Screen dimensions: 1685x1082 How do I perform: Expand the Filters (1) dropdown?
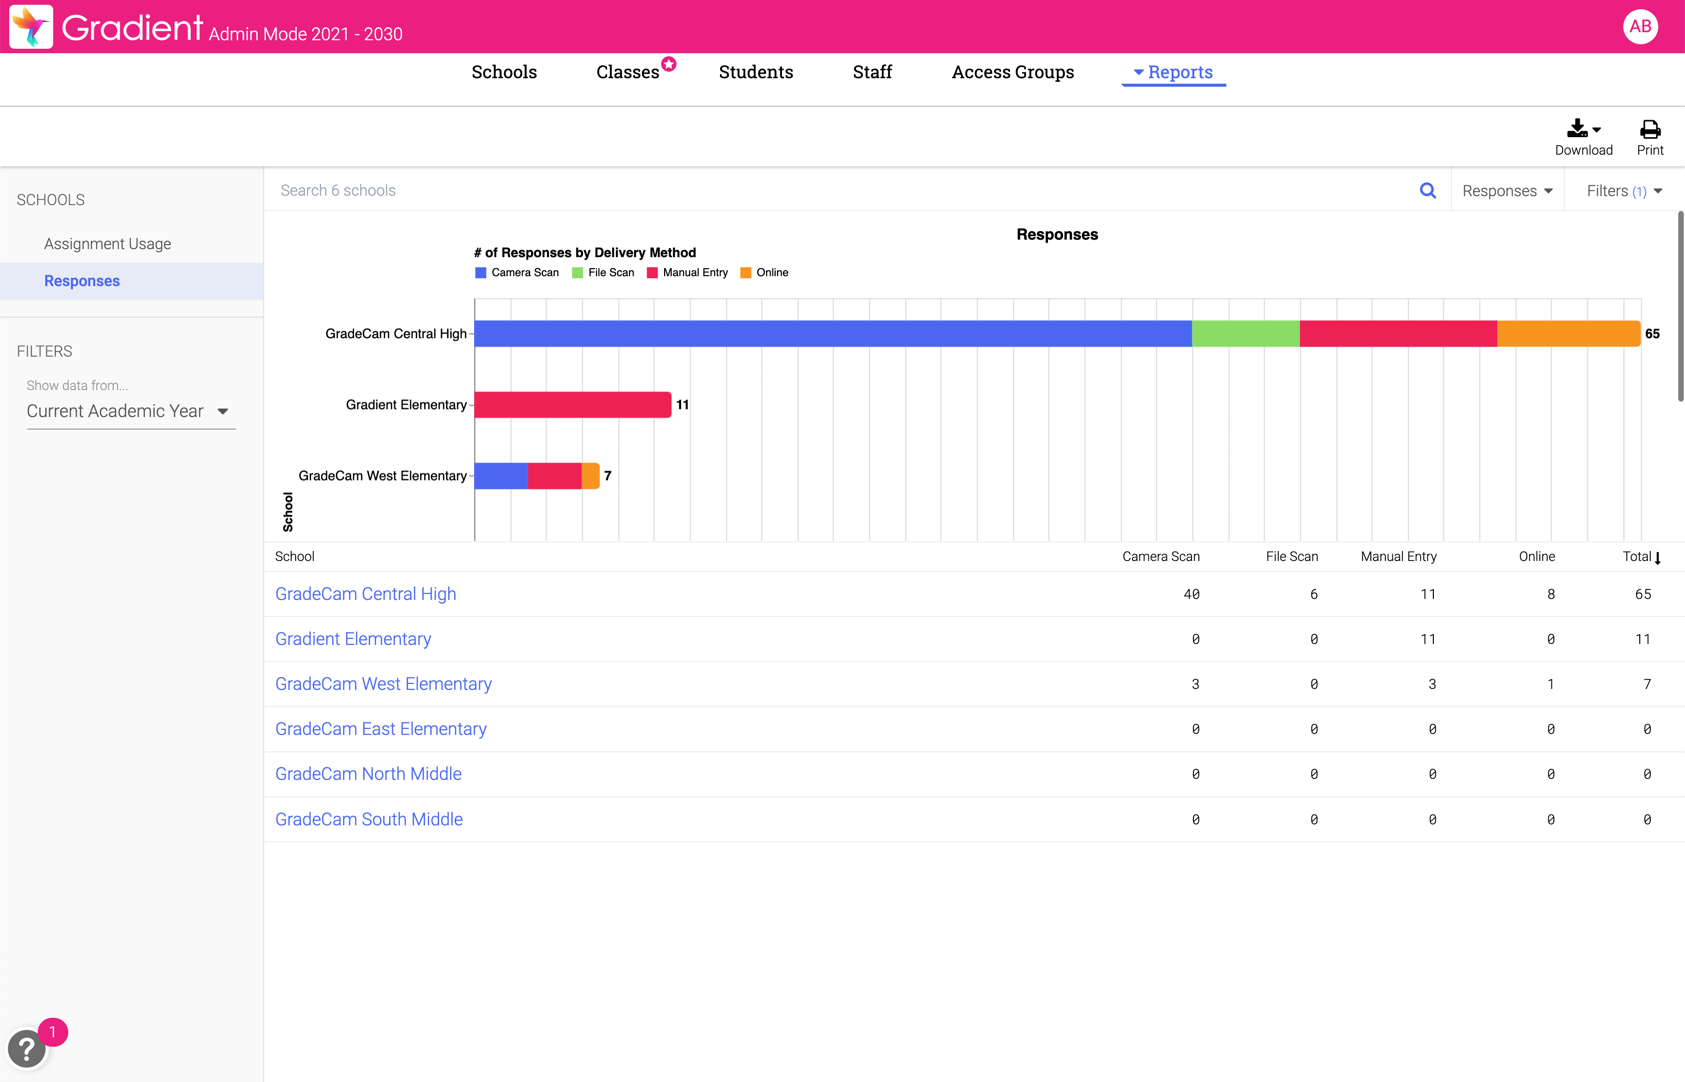tap(1624, 191)
